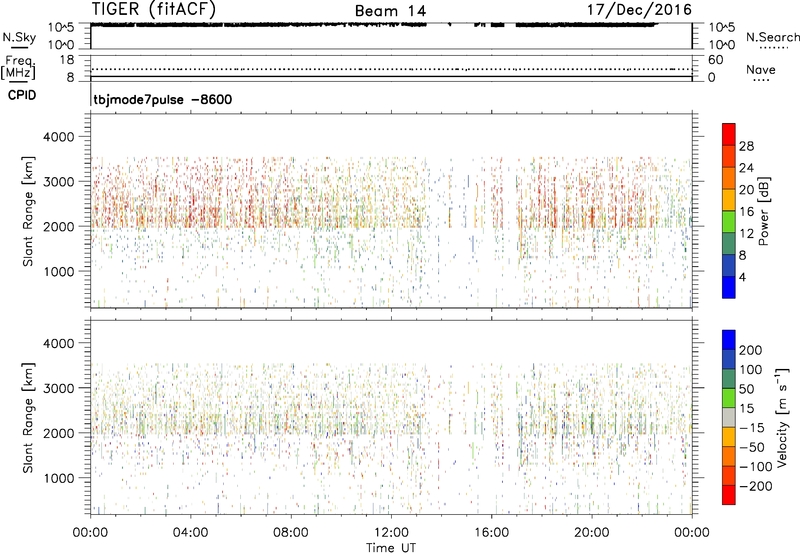Click the right '10^0' noise axis value
Screen dimensions: 800x554
click(x=721, y=45)
